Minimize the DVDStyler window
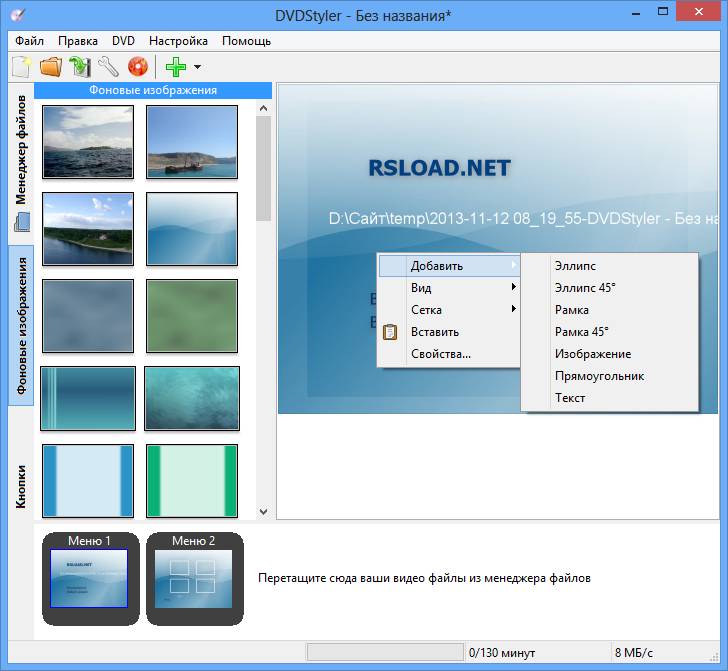Image resolution: width=728 pixels, height=671 pixels. click(636, 13)
